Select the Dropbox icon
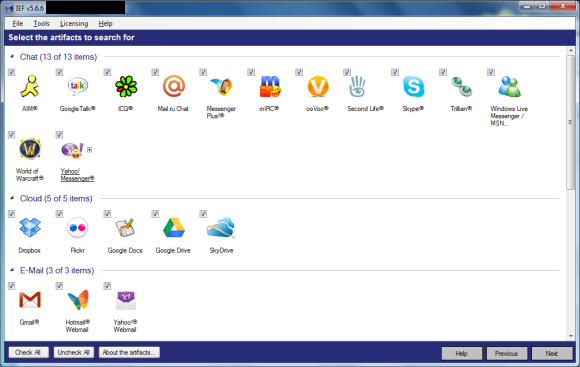Image resolution: width=580 pixels, height=367 pixels. coord(30,227)
